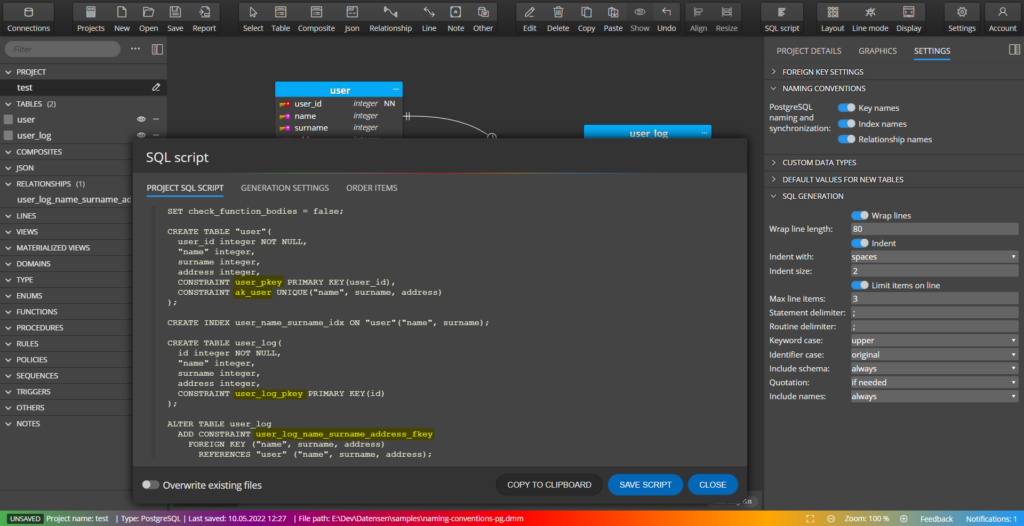Viewport: 1024px width, 526px height.
Task: Switch to Generation Settings tab
Action: pyautogui.click(x=285, y=188)
